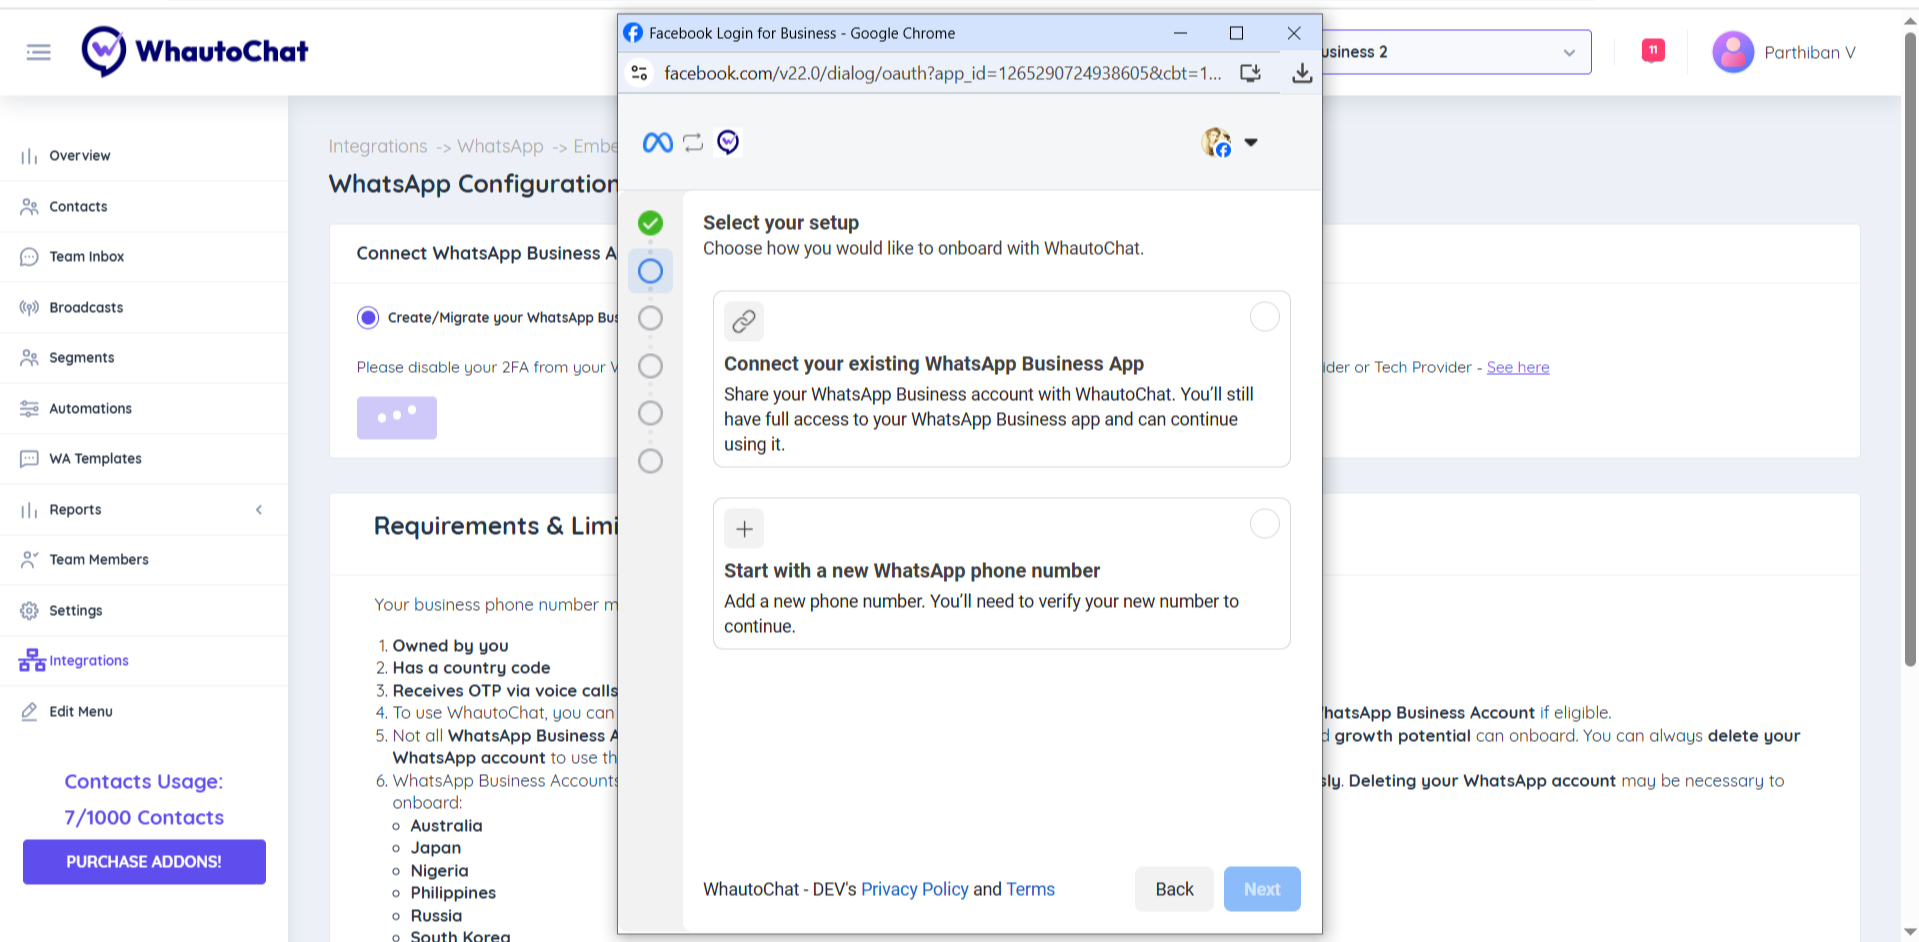Click the WA Templates message icon

point(29,459)
